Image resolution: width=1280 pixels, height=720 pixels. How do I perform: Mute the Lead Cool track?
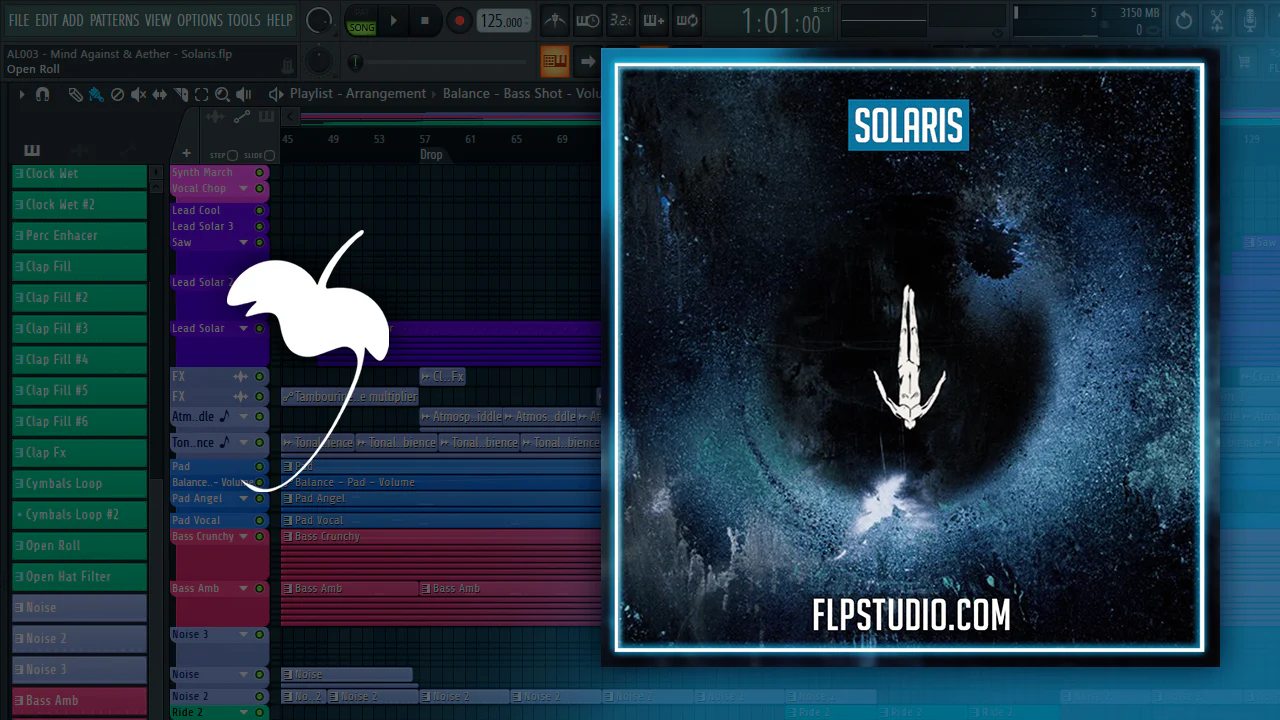coord(259,211)
